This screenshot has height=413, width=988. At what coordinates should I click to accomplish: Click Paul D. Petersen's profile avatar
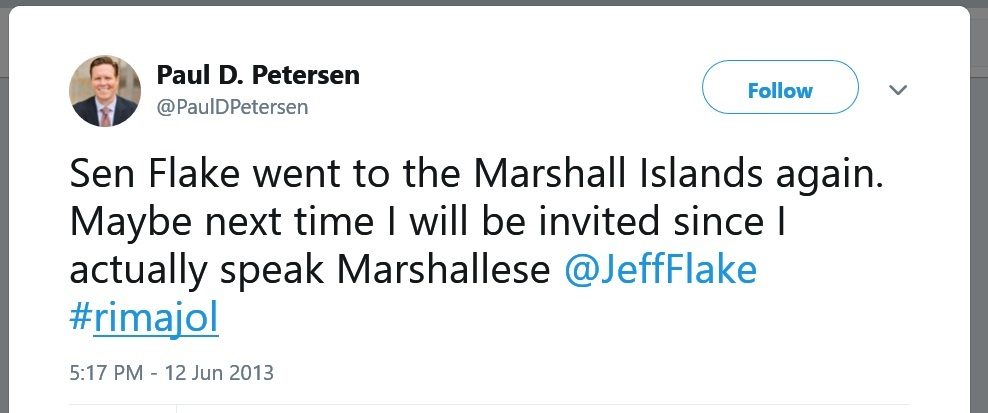point(105,91)
